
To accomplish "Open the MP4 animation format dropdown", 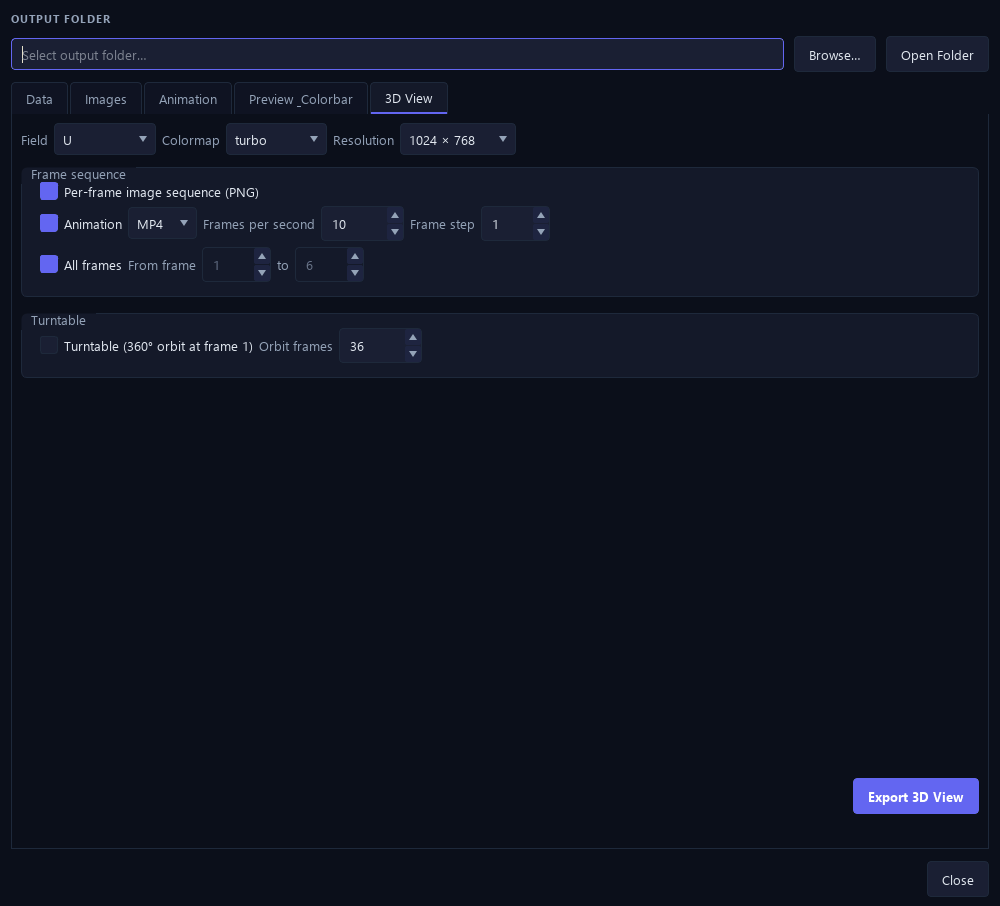I will (x=162, y=224).
